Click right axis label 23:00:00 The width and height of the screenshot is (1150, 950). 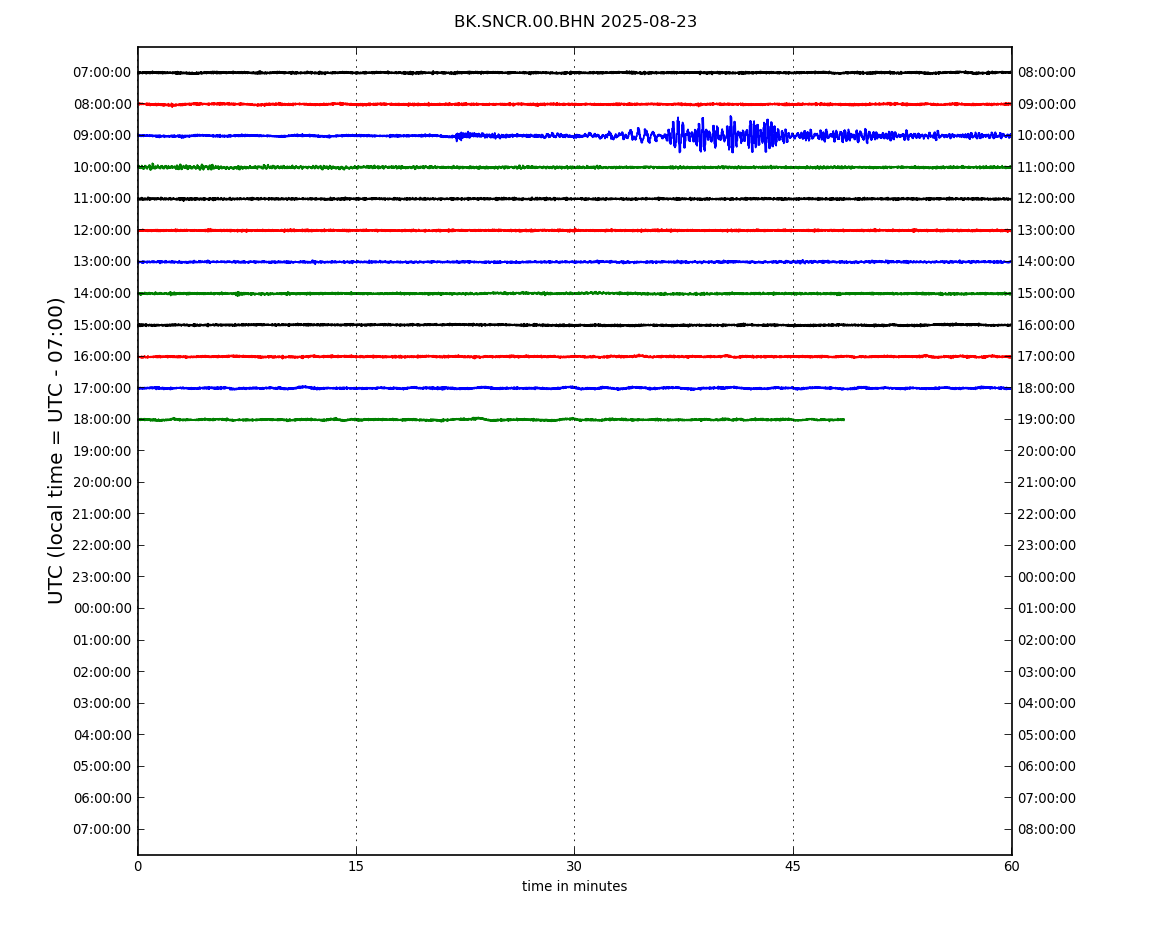(x=1047, y=546)
